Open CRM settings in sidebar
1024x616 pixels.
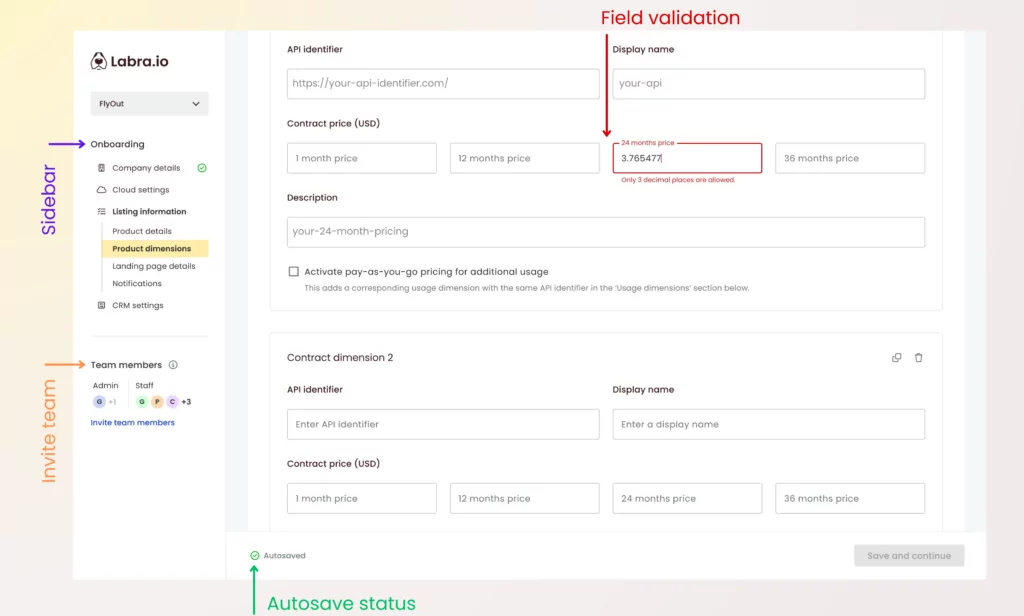click(x=138, y=305)
